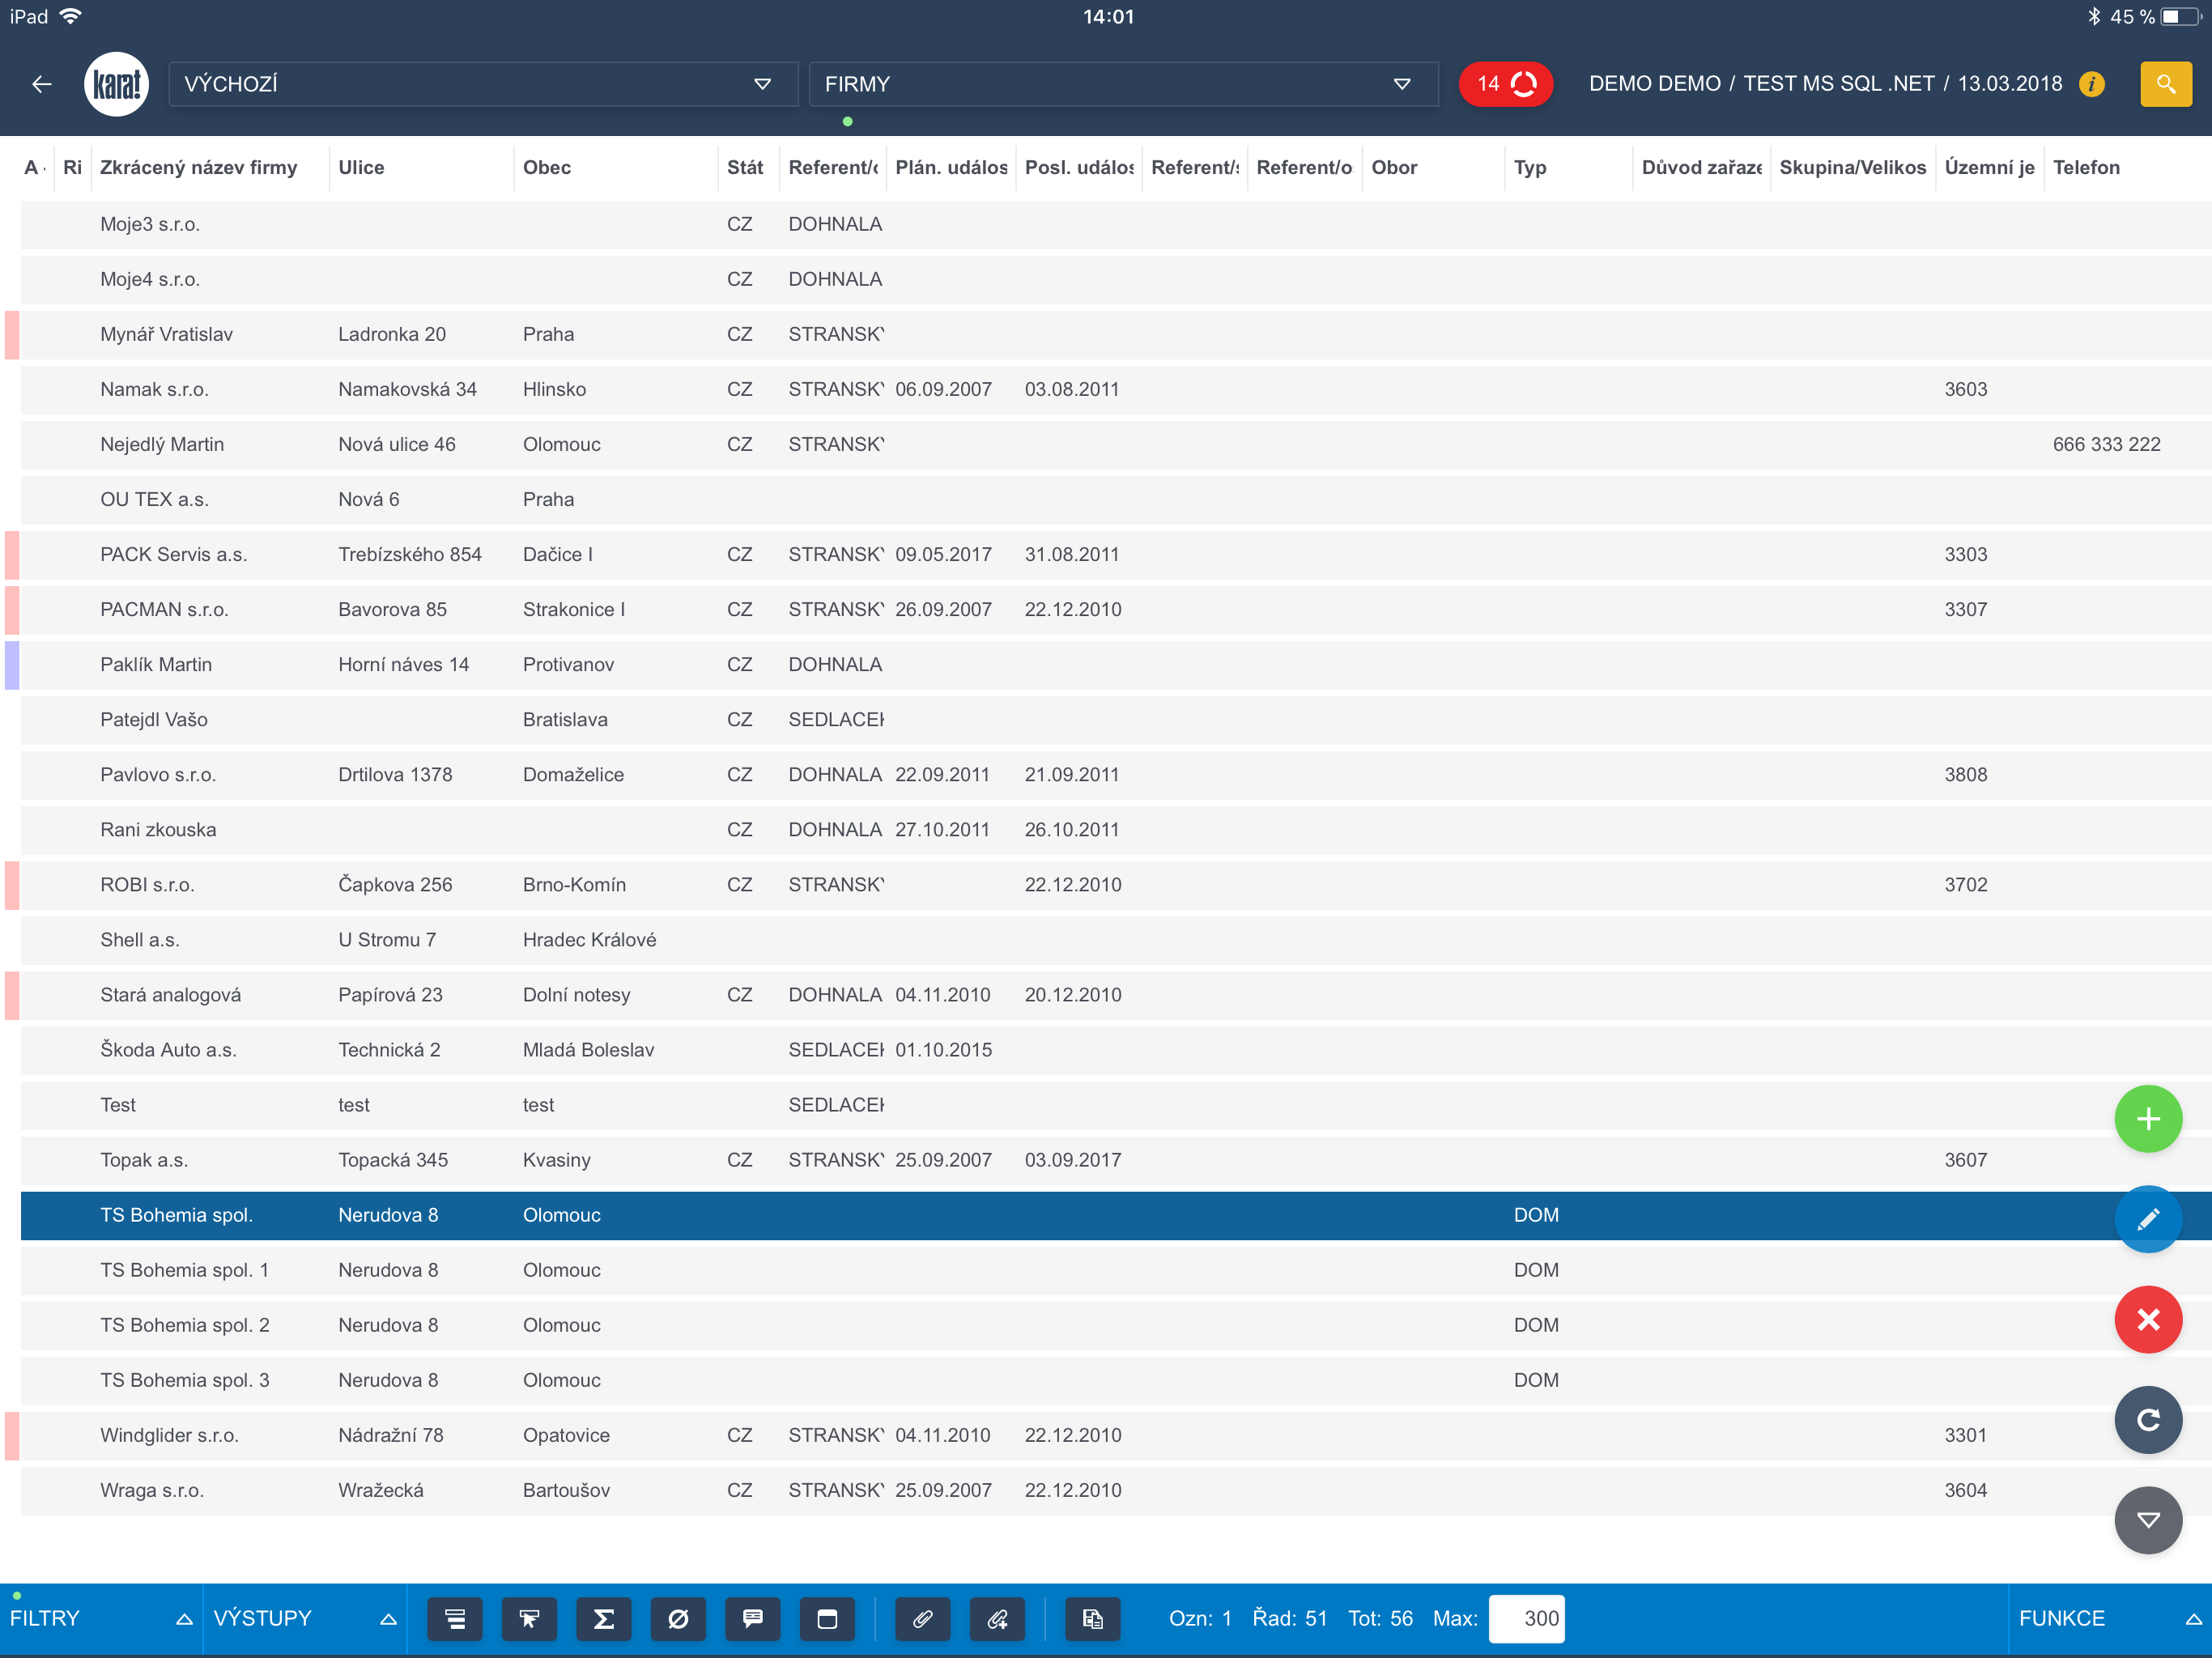Open attachments paperclip icon
Screen dimensions: 2212x1658
click(923, 1619)
